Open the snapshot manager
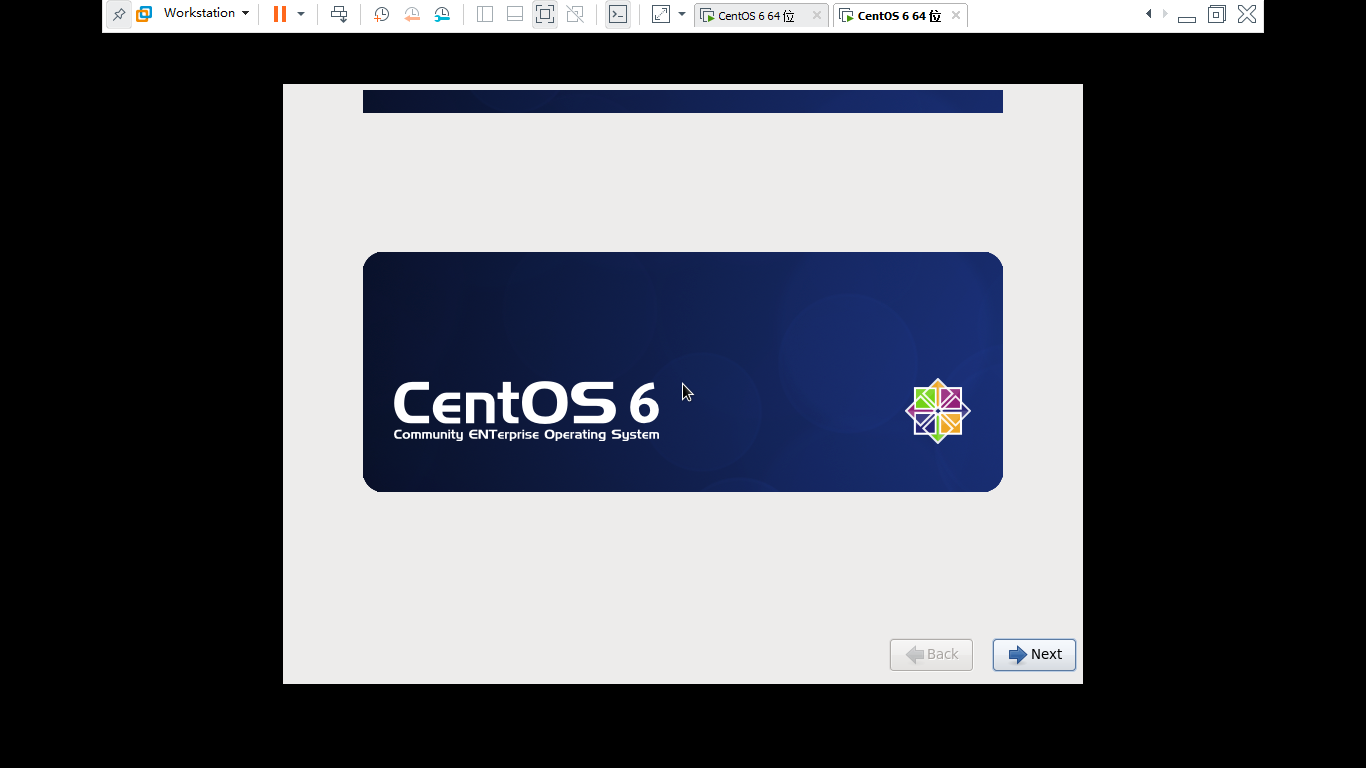 442,14
